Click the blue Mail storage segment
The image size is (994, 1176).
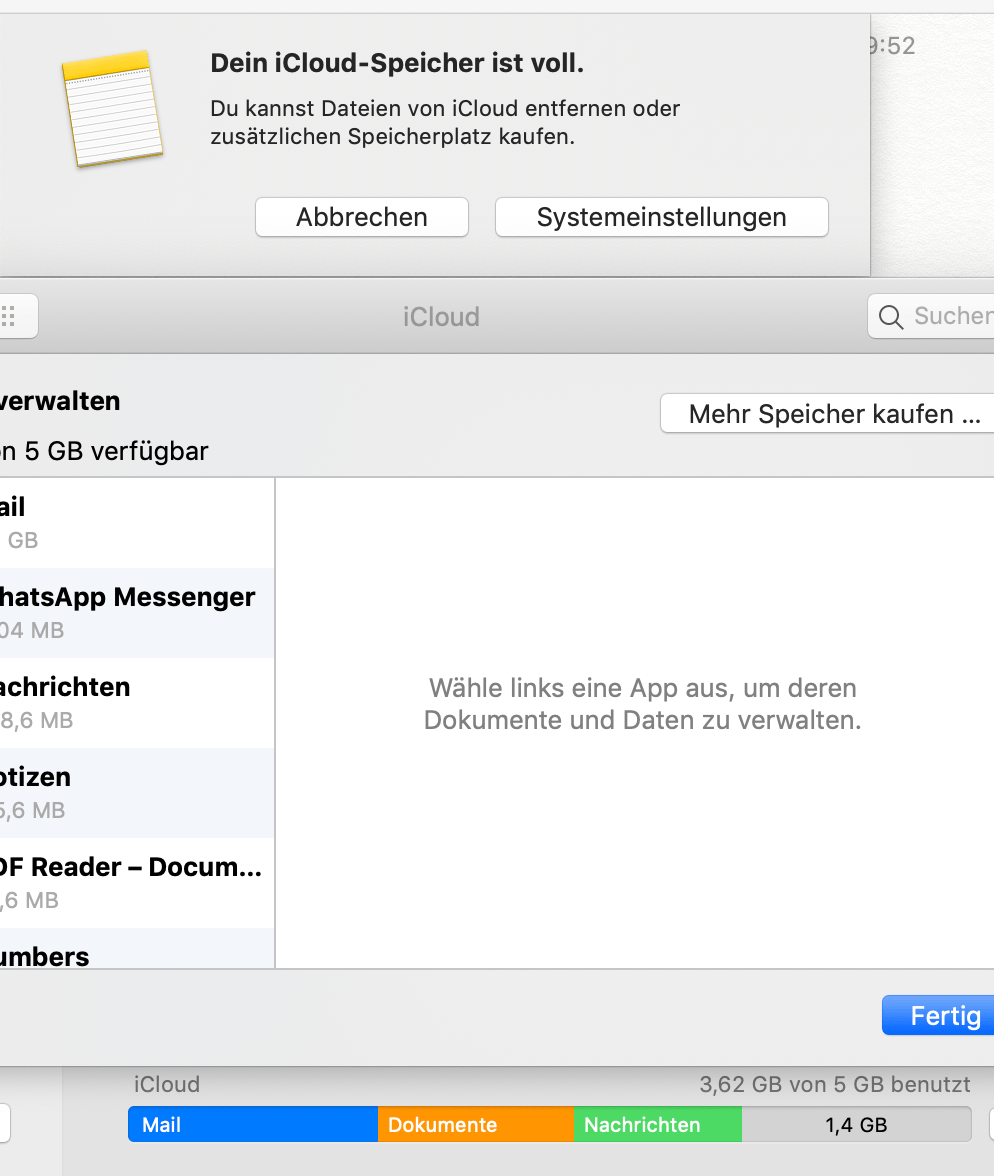coord(253,1124)
